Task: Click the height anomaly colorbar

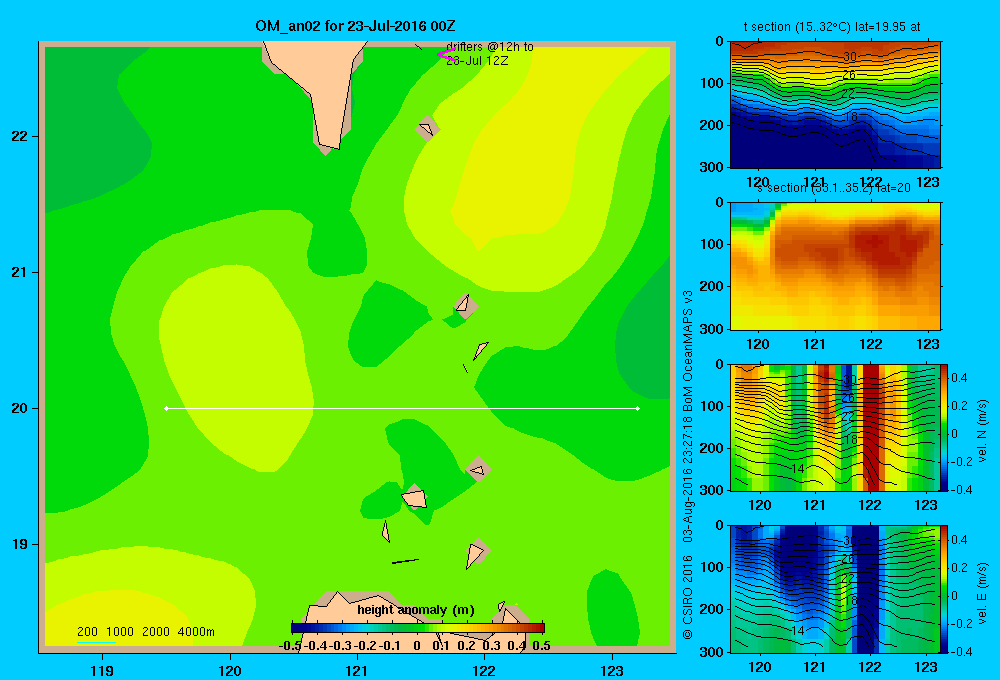Action: click(x=418, y=628)
